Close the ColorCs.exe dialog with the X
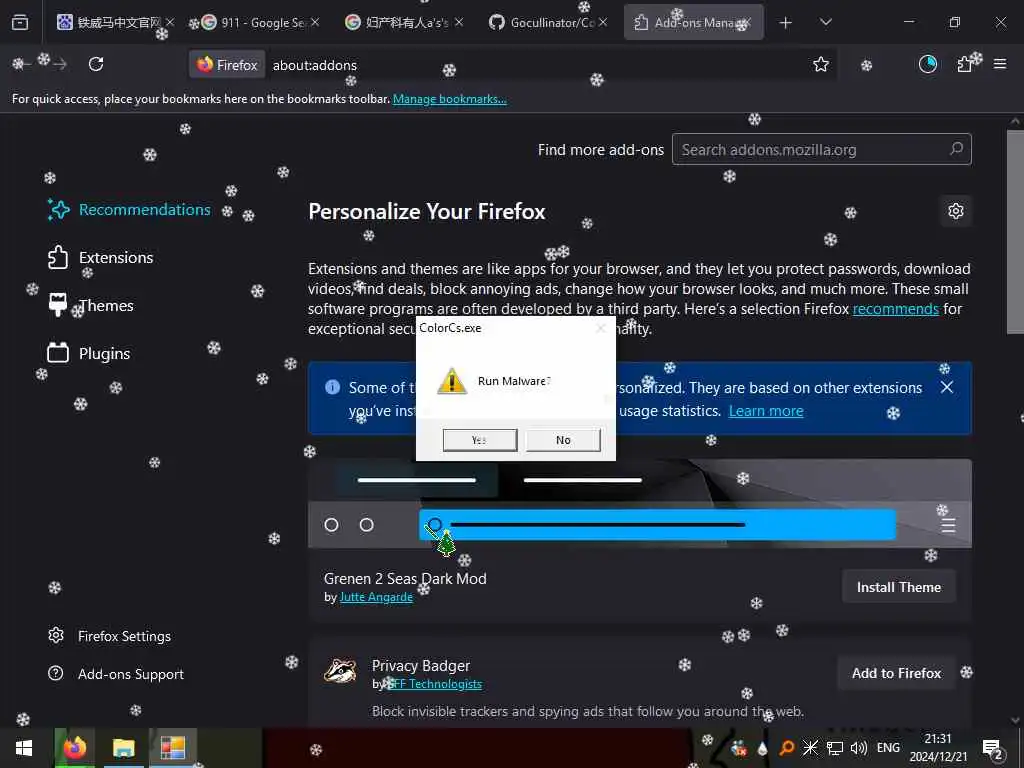This screenshot has height=768, width=1024. 601,328
